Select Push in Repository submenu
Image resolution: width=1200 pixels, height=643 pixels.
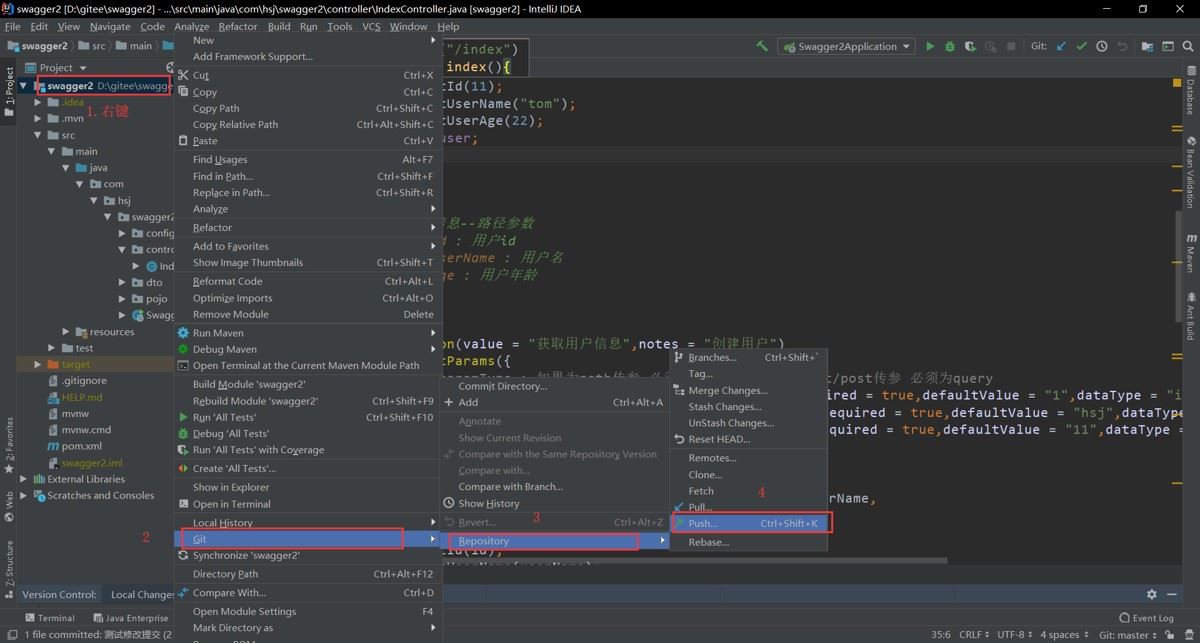[x=702, y=523]
